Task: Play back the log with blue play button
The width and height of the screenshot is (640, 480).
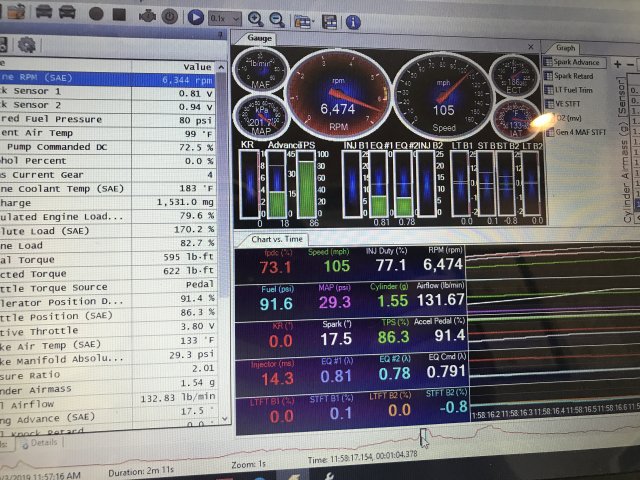Action: point(196,18)
